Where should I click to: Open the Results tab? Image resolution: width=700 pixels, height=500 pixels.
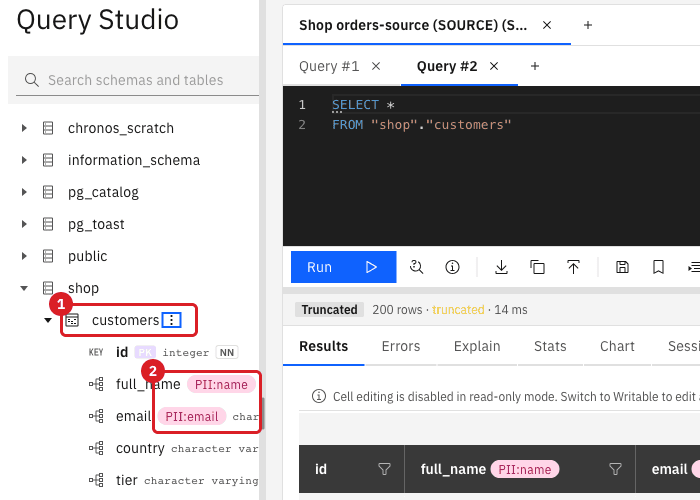(x=324, y=346)
